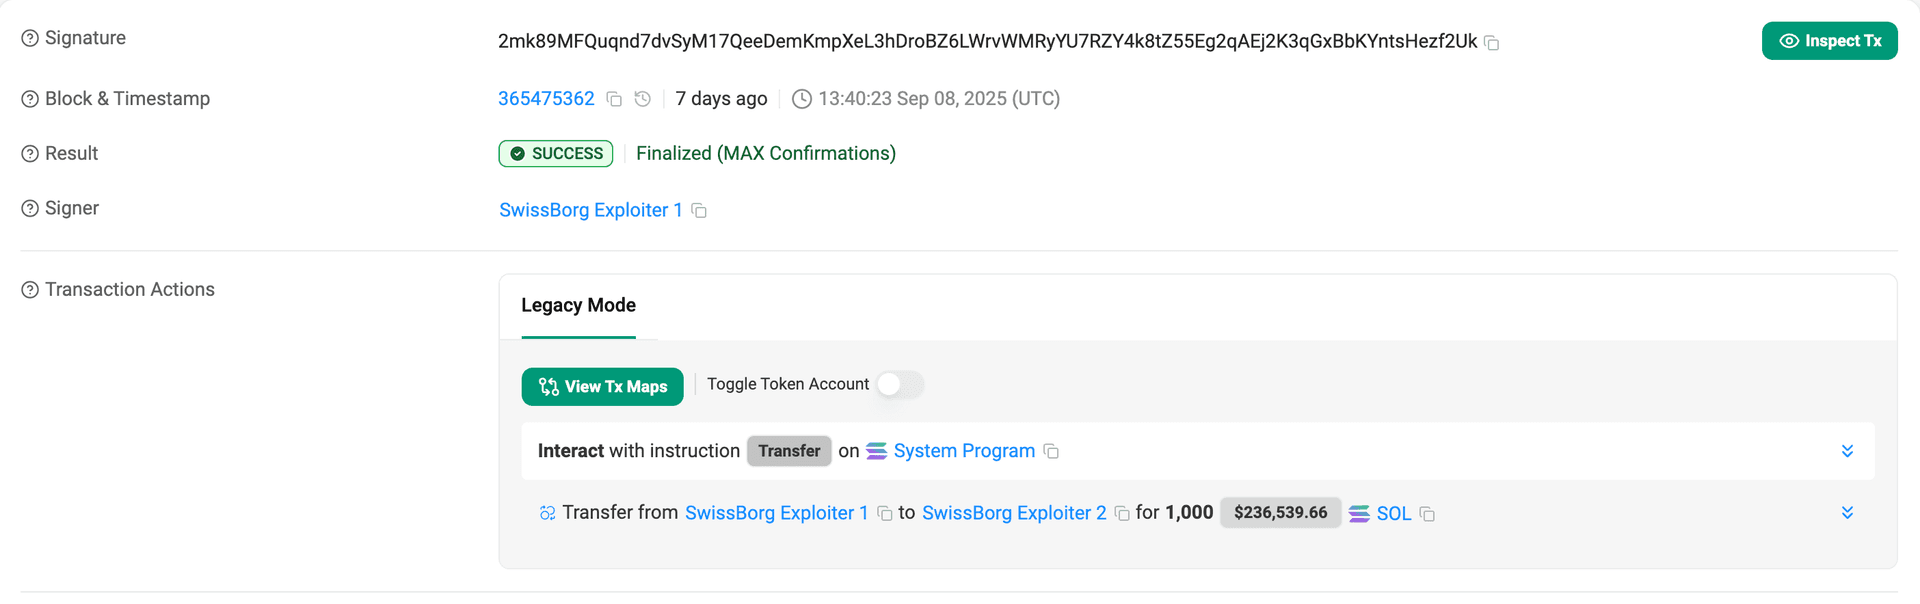Click the rewind icon beside the block number
This screenshot has width=1920, height=604.
coord(642,98)
